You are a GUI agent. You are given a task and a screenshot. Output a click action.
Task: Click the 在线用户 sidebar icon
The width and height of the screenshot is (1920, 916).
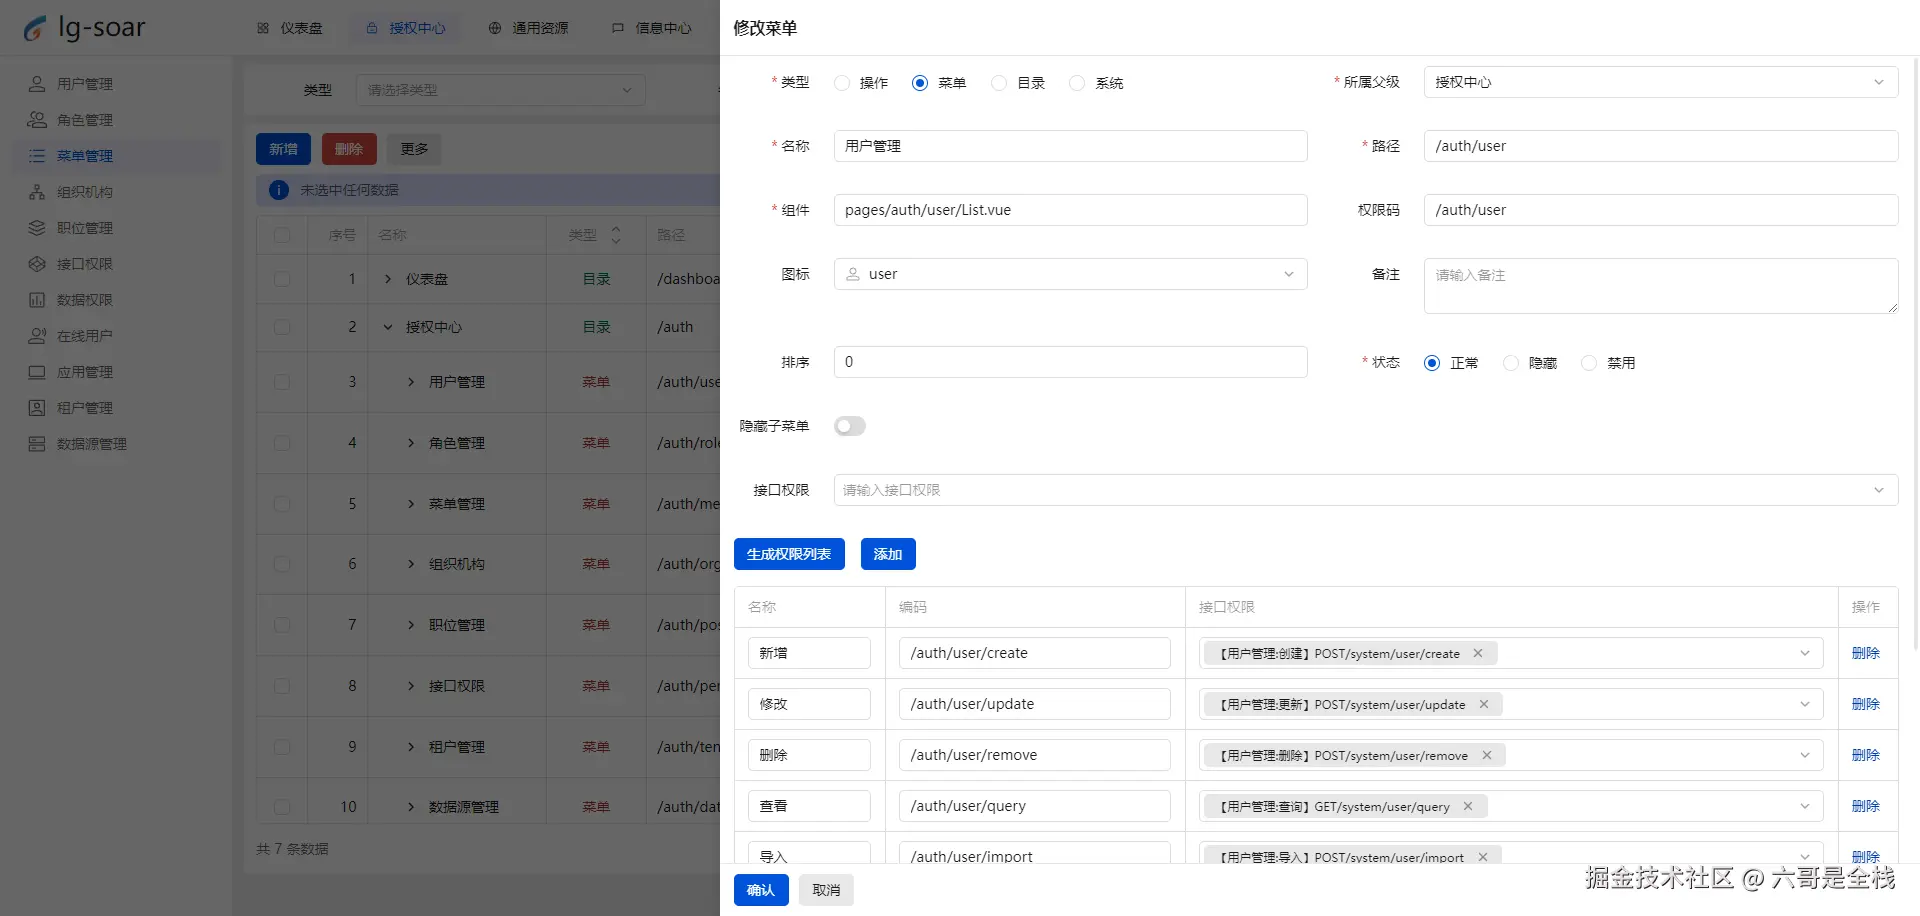coord(37,336)
